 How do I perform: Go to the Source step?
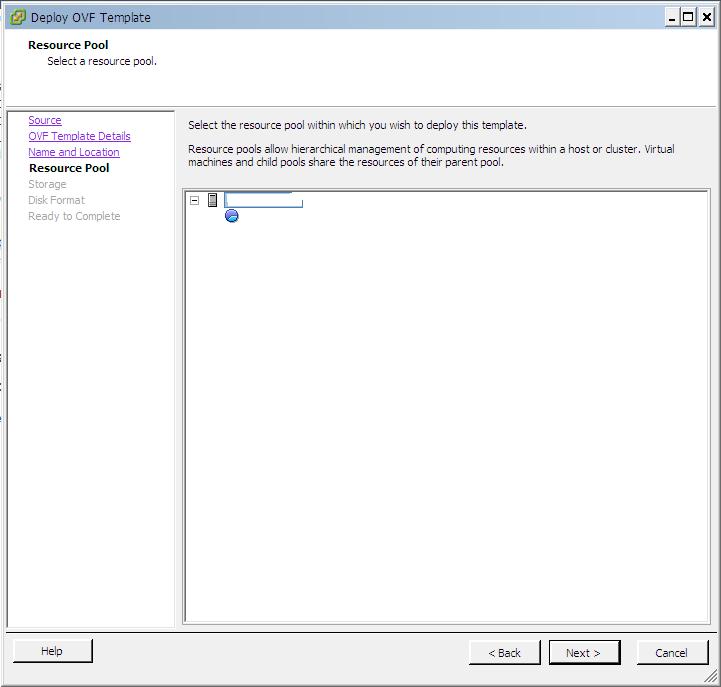click(45, 120)
